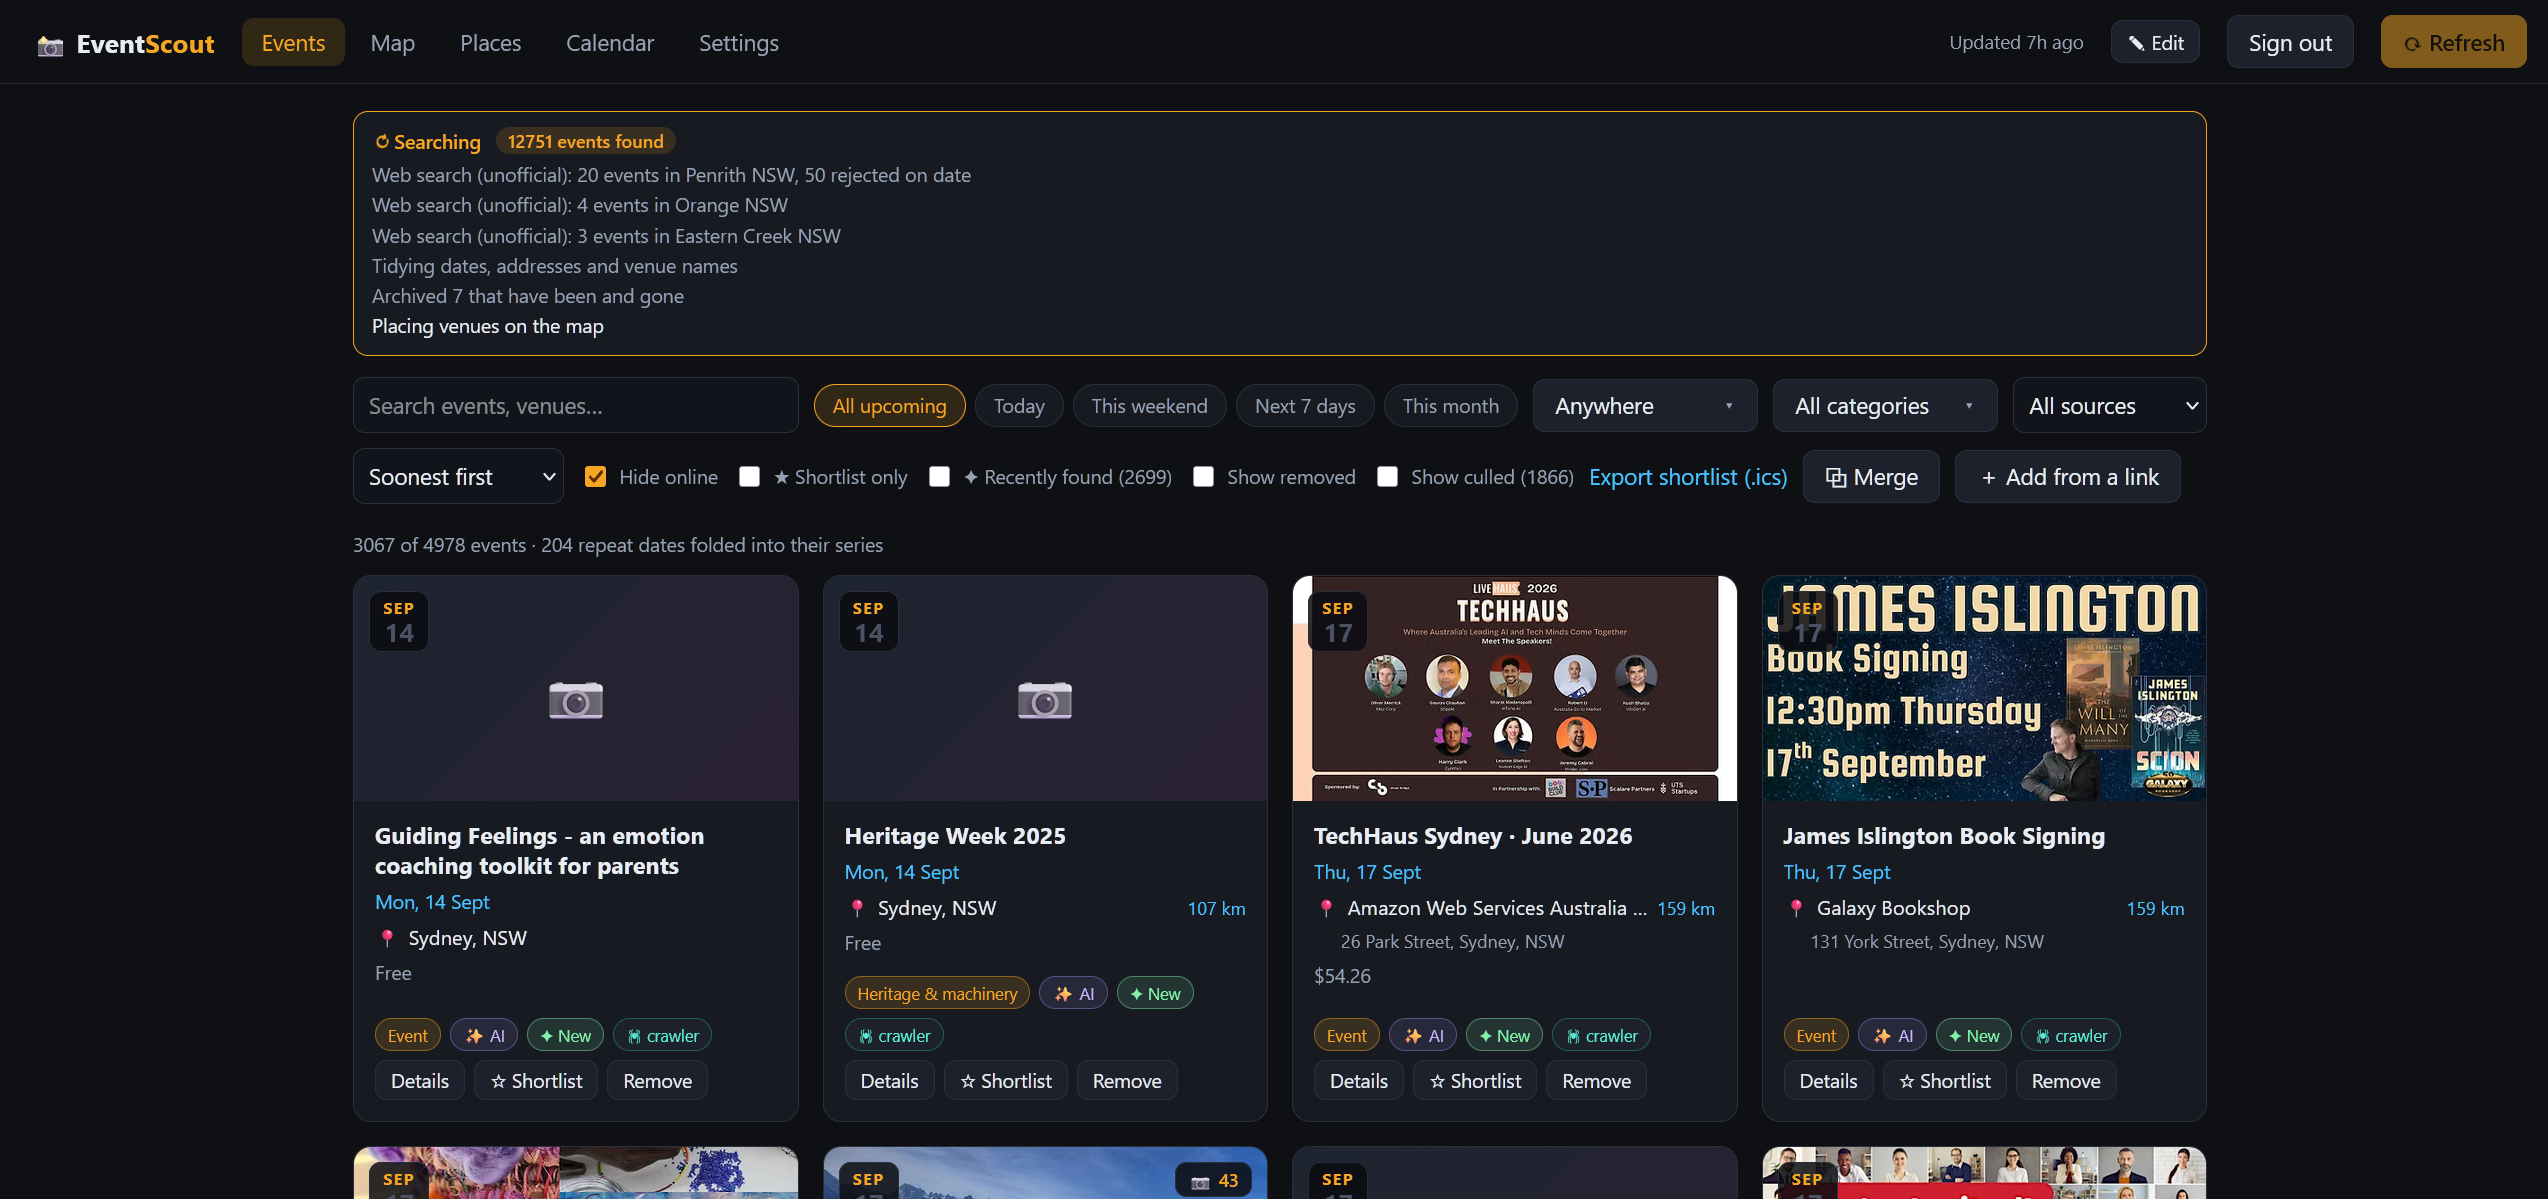
Task: Select the Next 7 days filter
Action: [x=1305, y=406]
